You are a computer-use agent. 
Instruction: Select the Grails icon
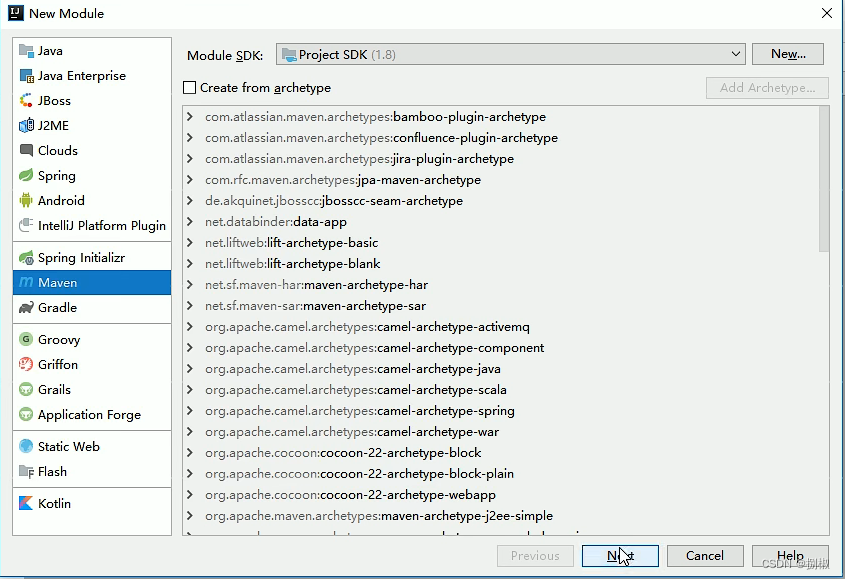click(x=26, y=389)
